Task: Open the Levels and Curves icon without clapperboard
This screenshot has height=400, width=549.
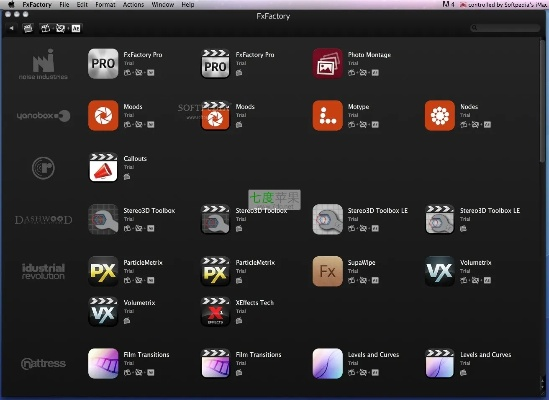Action: (327, 364)
